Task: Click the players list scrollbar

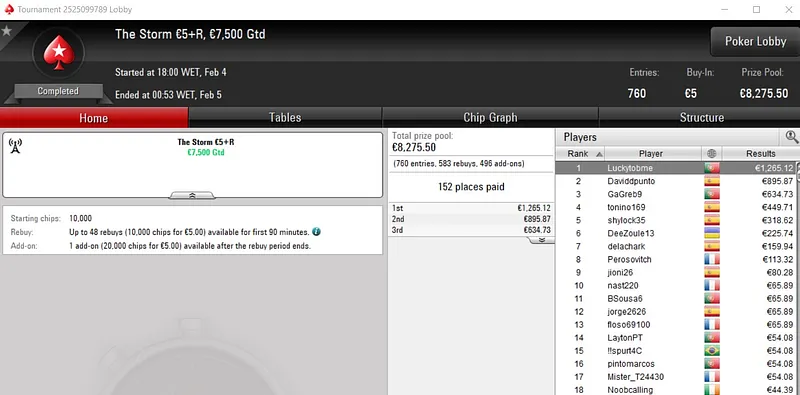Action: point(797,276)
